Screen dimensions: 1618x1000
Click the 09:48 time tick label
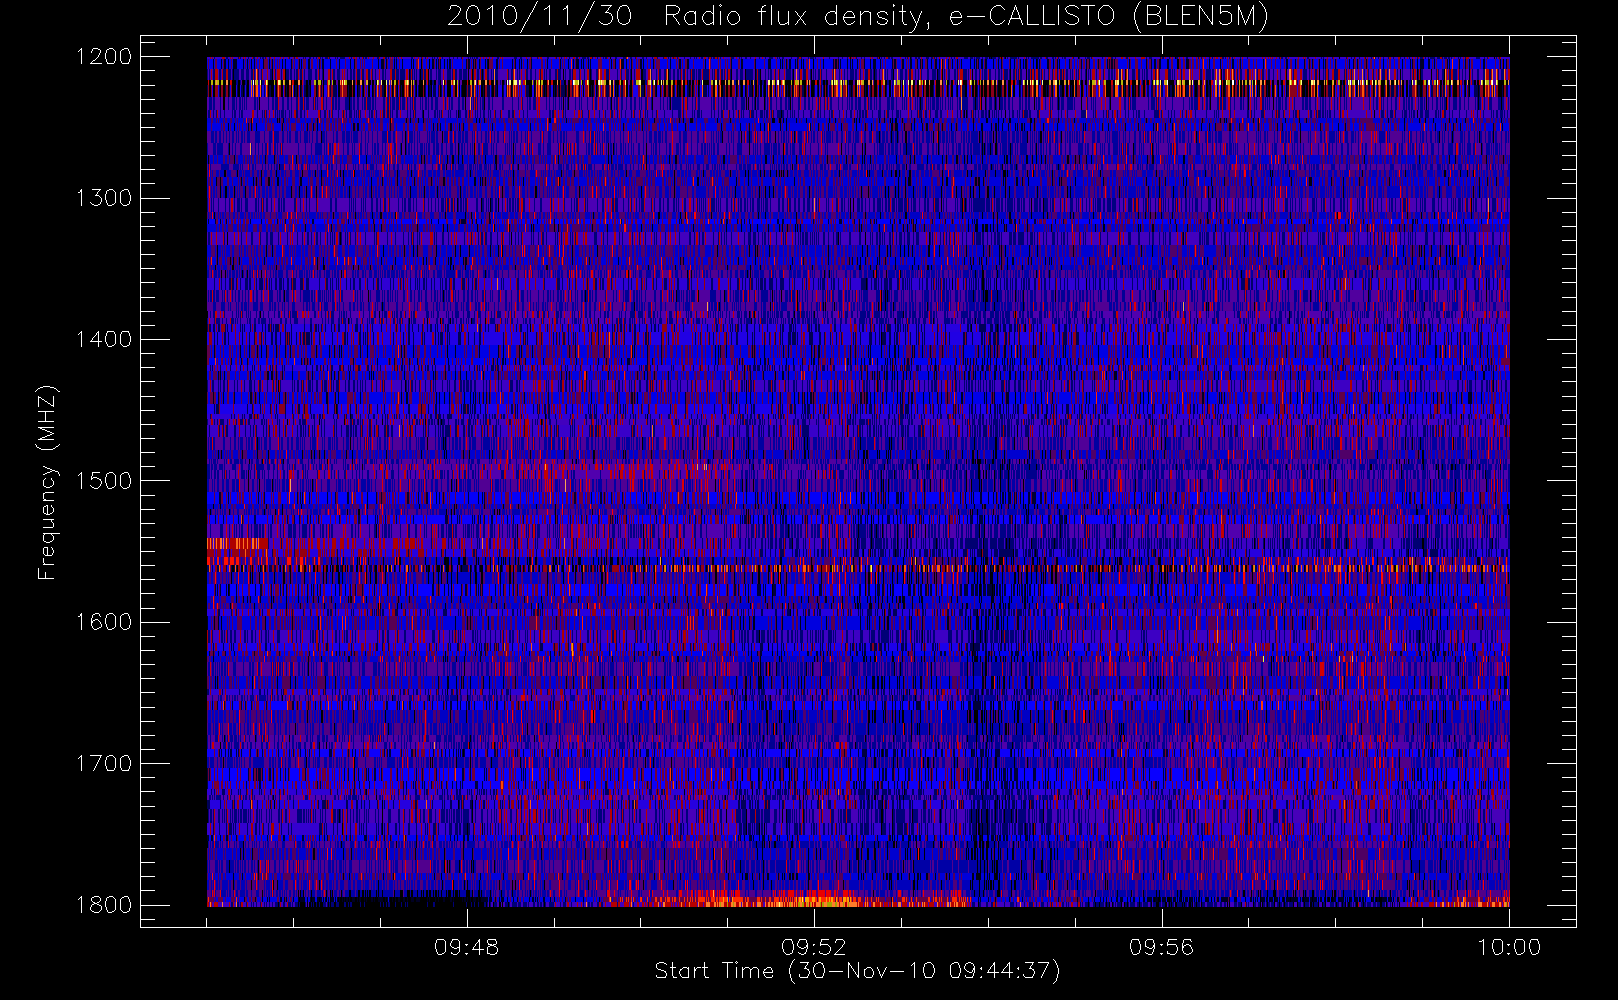pos(467,947)
